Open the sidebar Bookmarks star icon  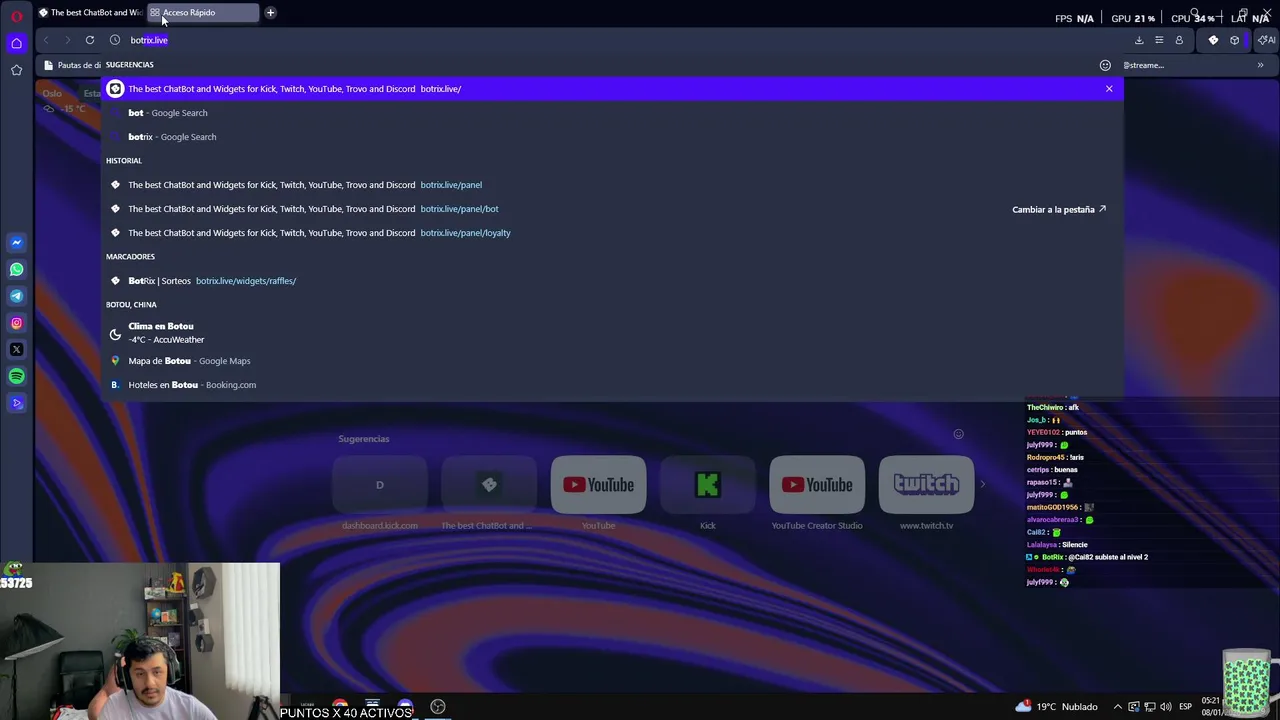point(16,70)
